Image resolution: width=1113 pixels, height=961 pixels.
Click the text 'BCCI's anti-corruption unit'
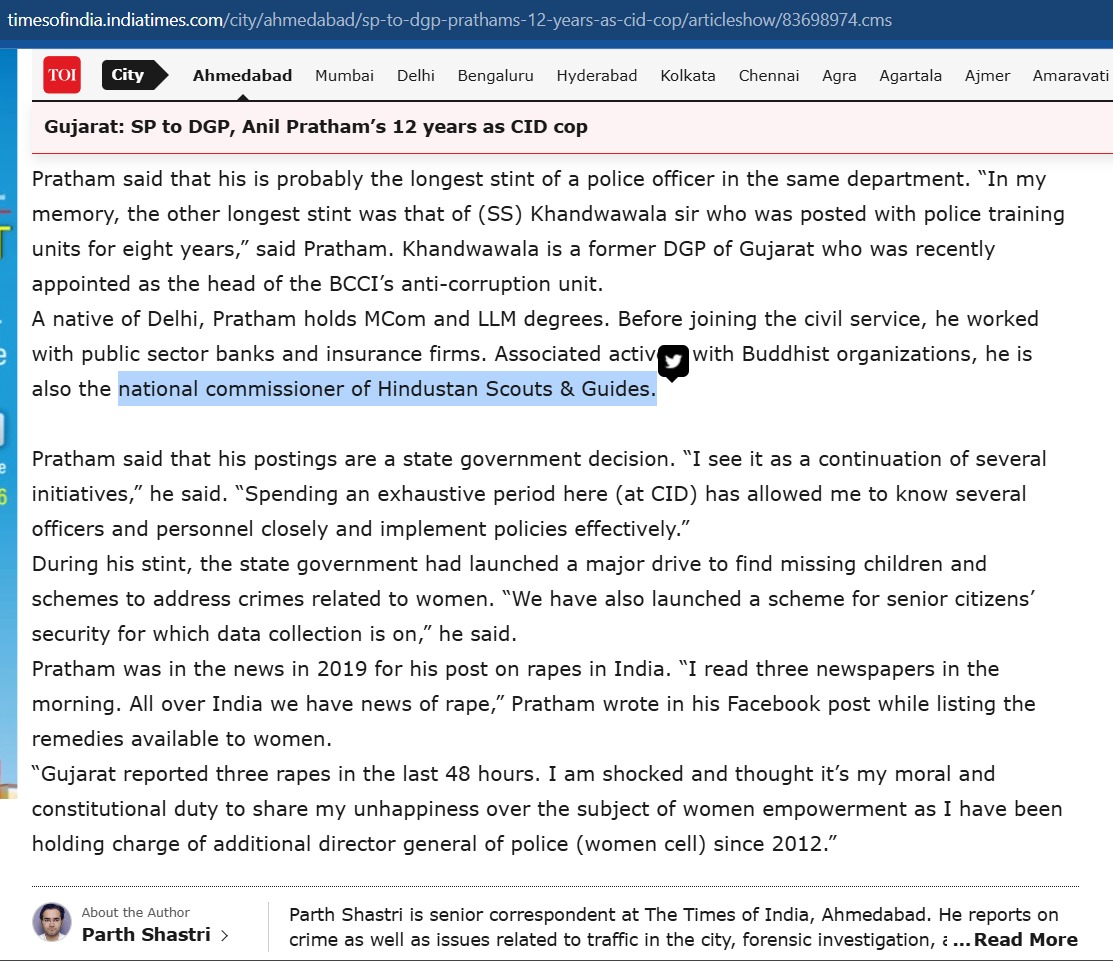coord(466,284)
